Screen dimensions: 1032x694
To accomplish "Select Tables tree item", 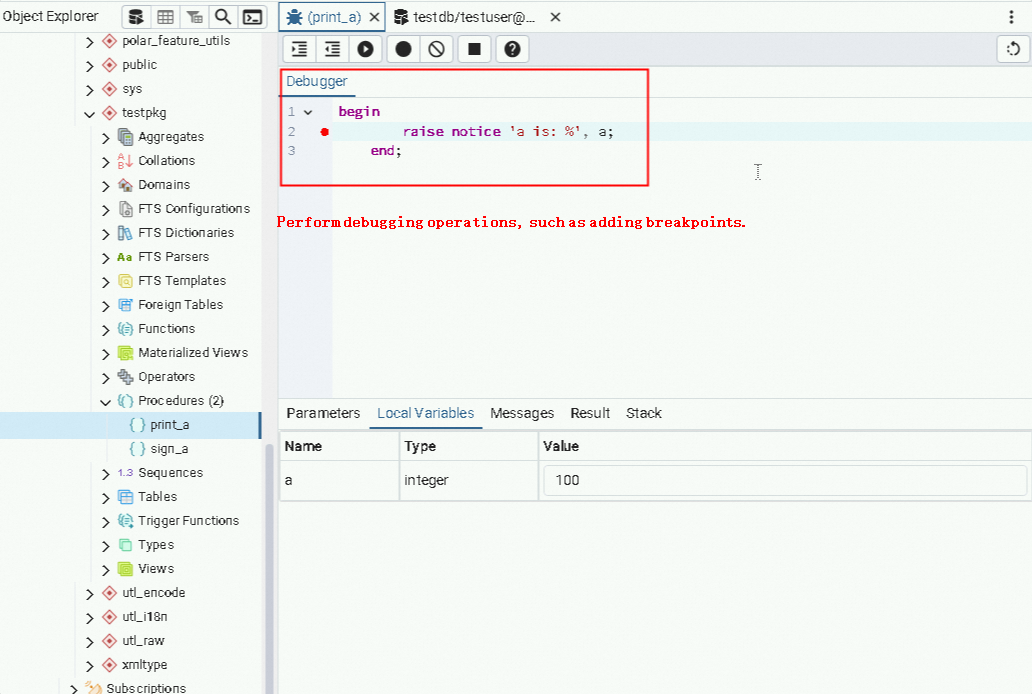I will tap(157, 497).
